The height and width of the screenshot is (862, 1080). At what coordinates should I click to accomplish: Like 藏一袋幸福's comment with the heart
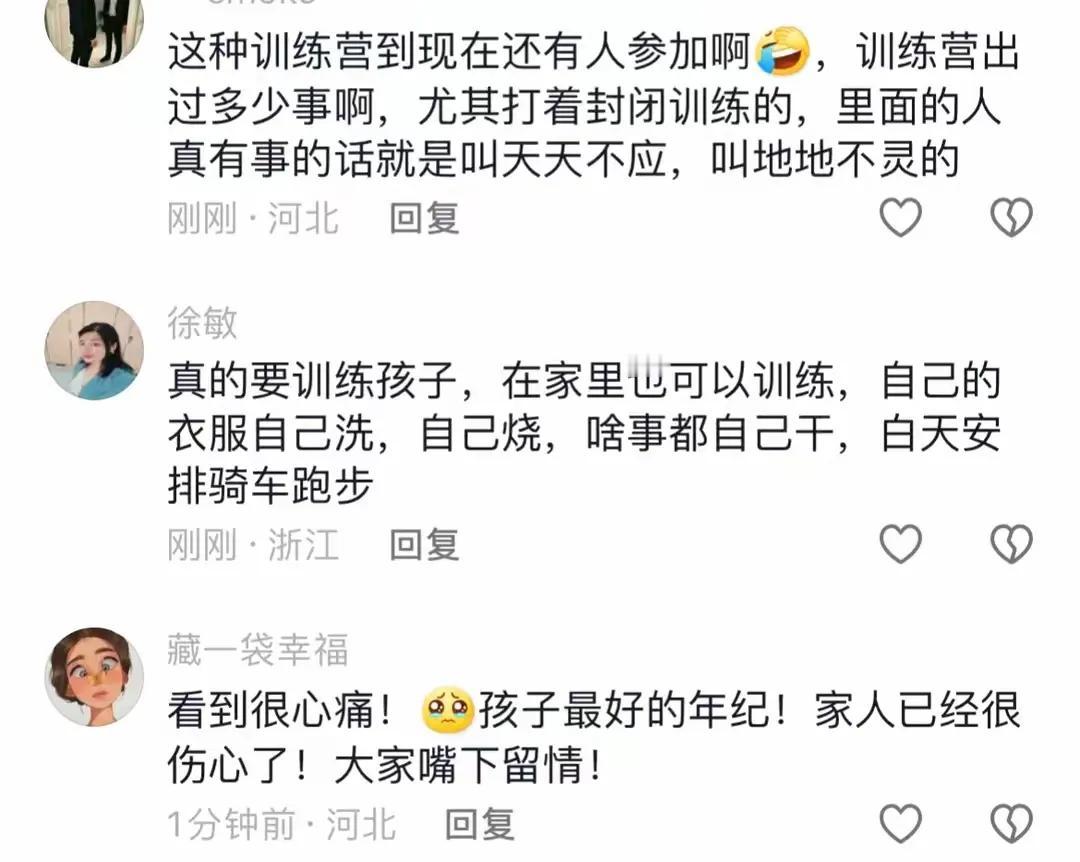[901, 823]
